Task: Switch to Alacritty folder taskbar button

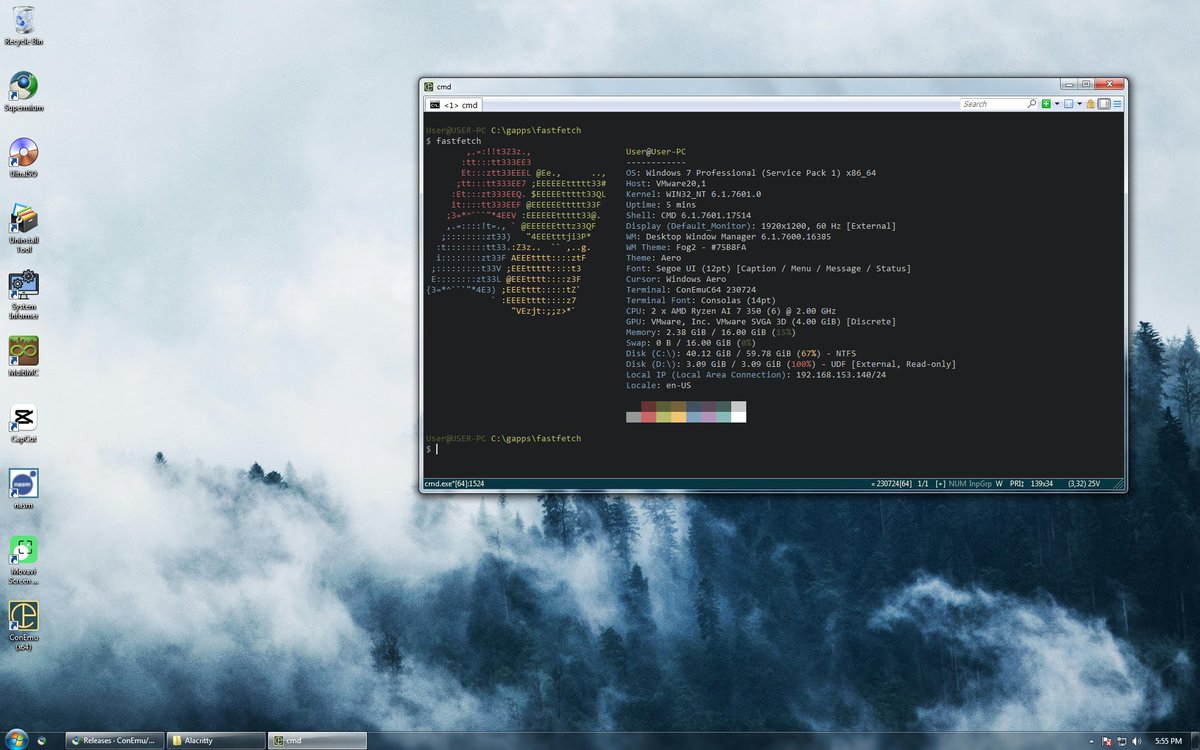Action: [x=214, y=741]
